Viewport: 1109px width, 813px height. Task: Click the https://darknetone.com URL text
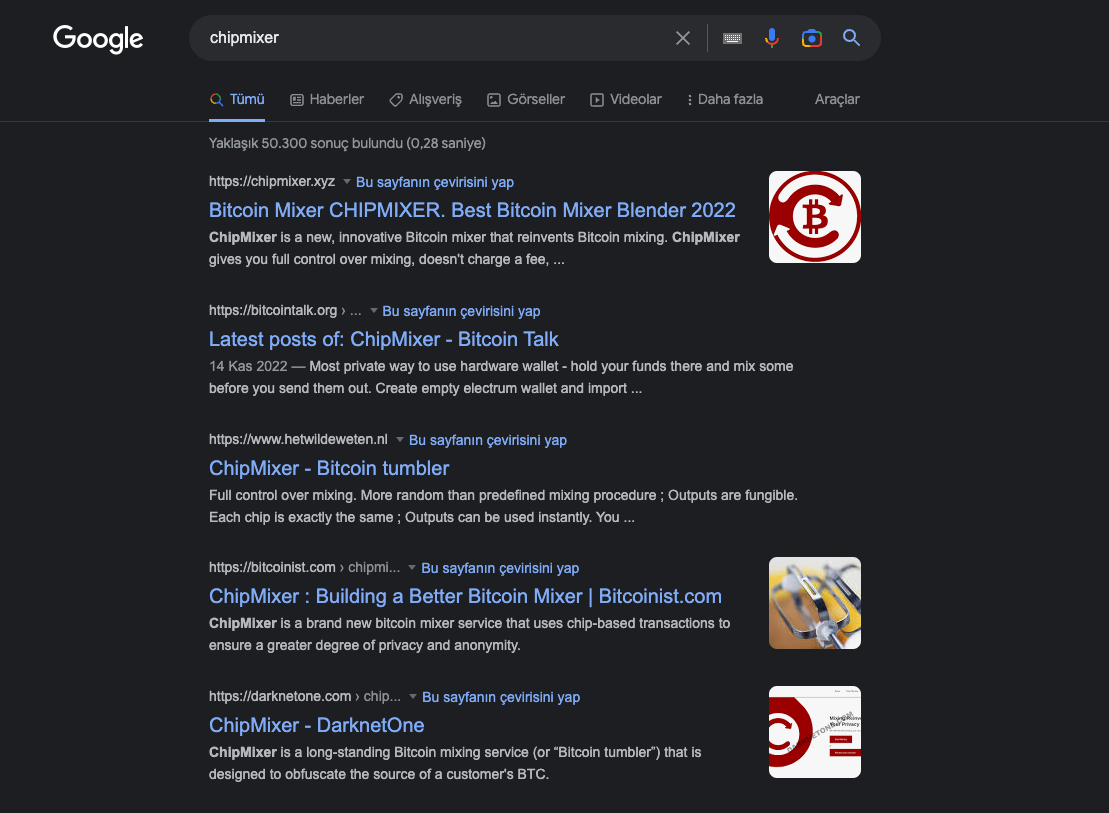(280, 696)
